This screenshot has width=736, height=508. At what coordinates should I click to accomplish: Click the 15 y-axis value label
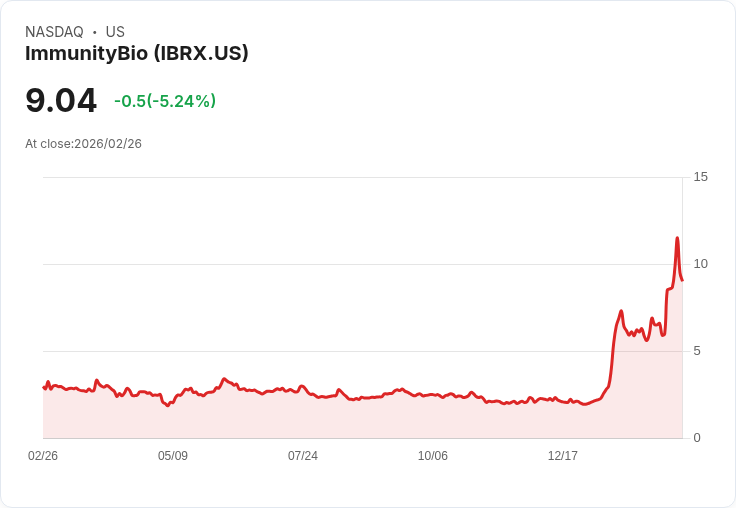tap(700, 177)
